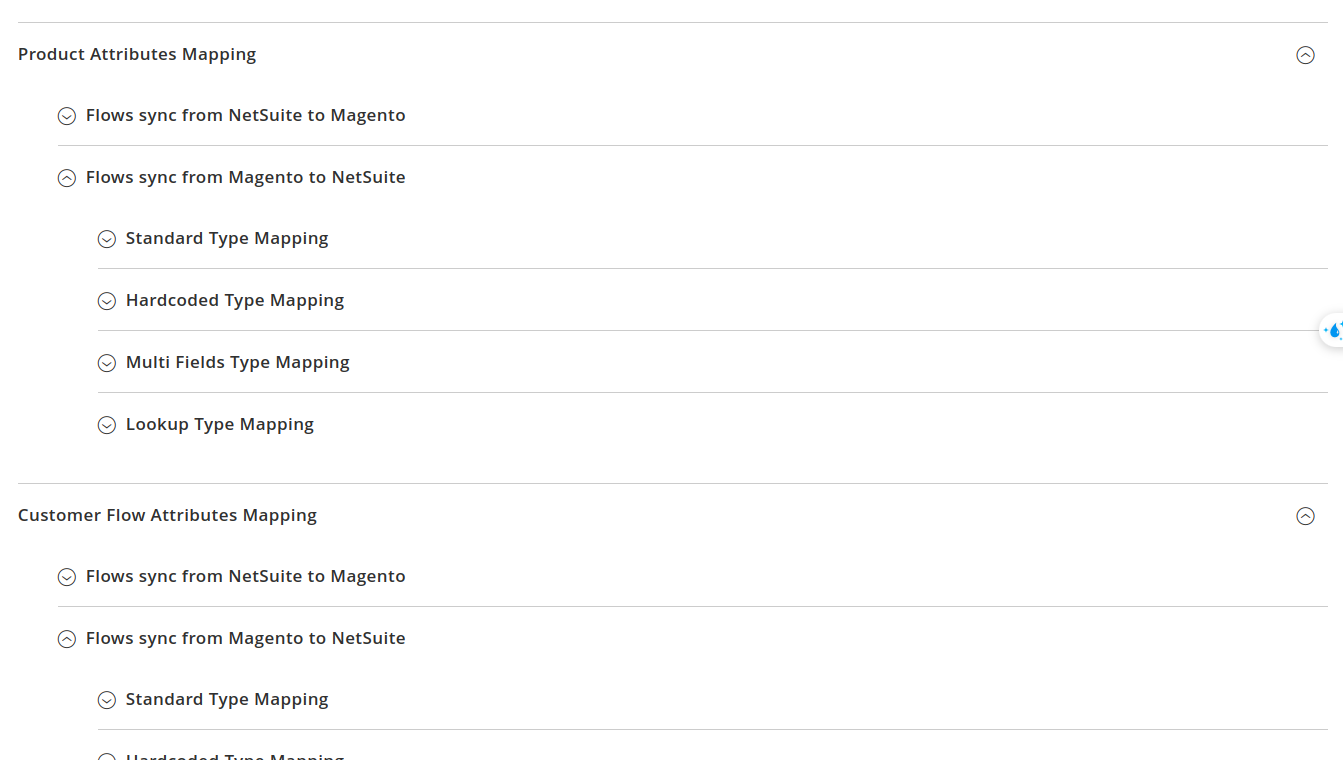Viewport: 1343px width, 760px height.
Task: Open partially visible Hardcoded Type Mapping at bottom
Action: point(234,756)
